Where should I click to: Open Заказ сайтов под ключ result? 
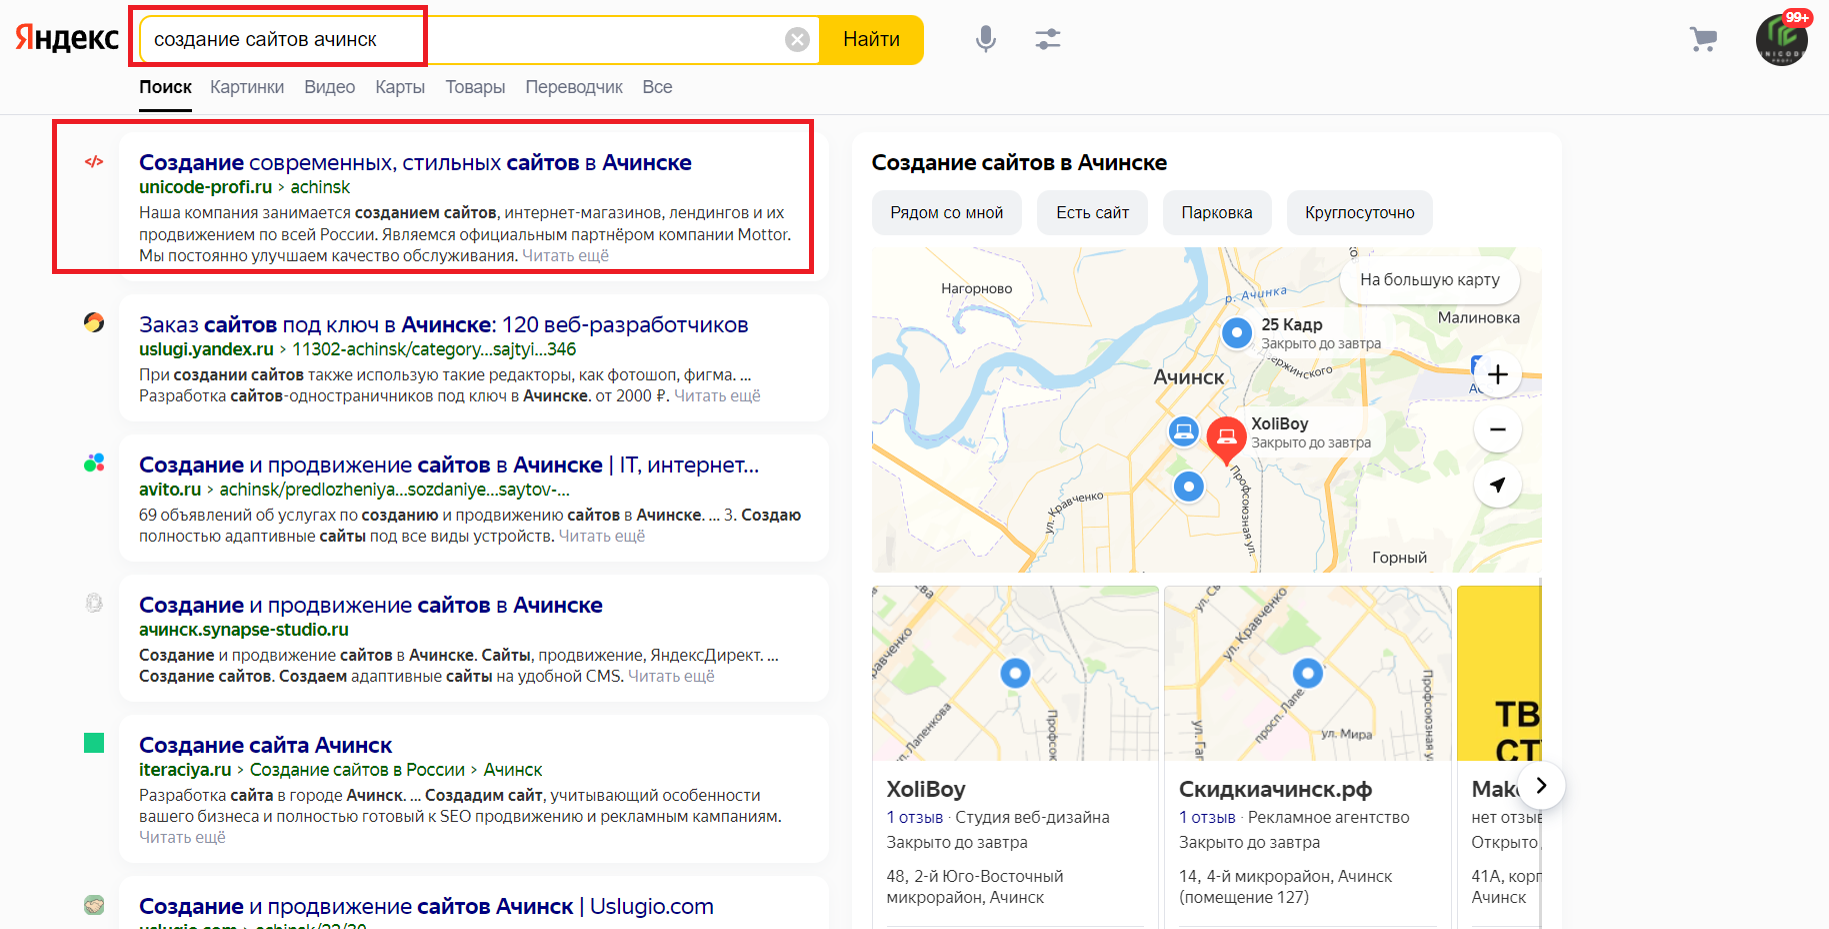(x=444, y=324)
